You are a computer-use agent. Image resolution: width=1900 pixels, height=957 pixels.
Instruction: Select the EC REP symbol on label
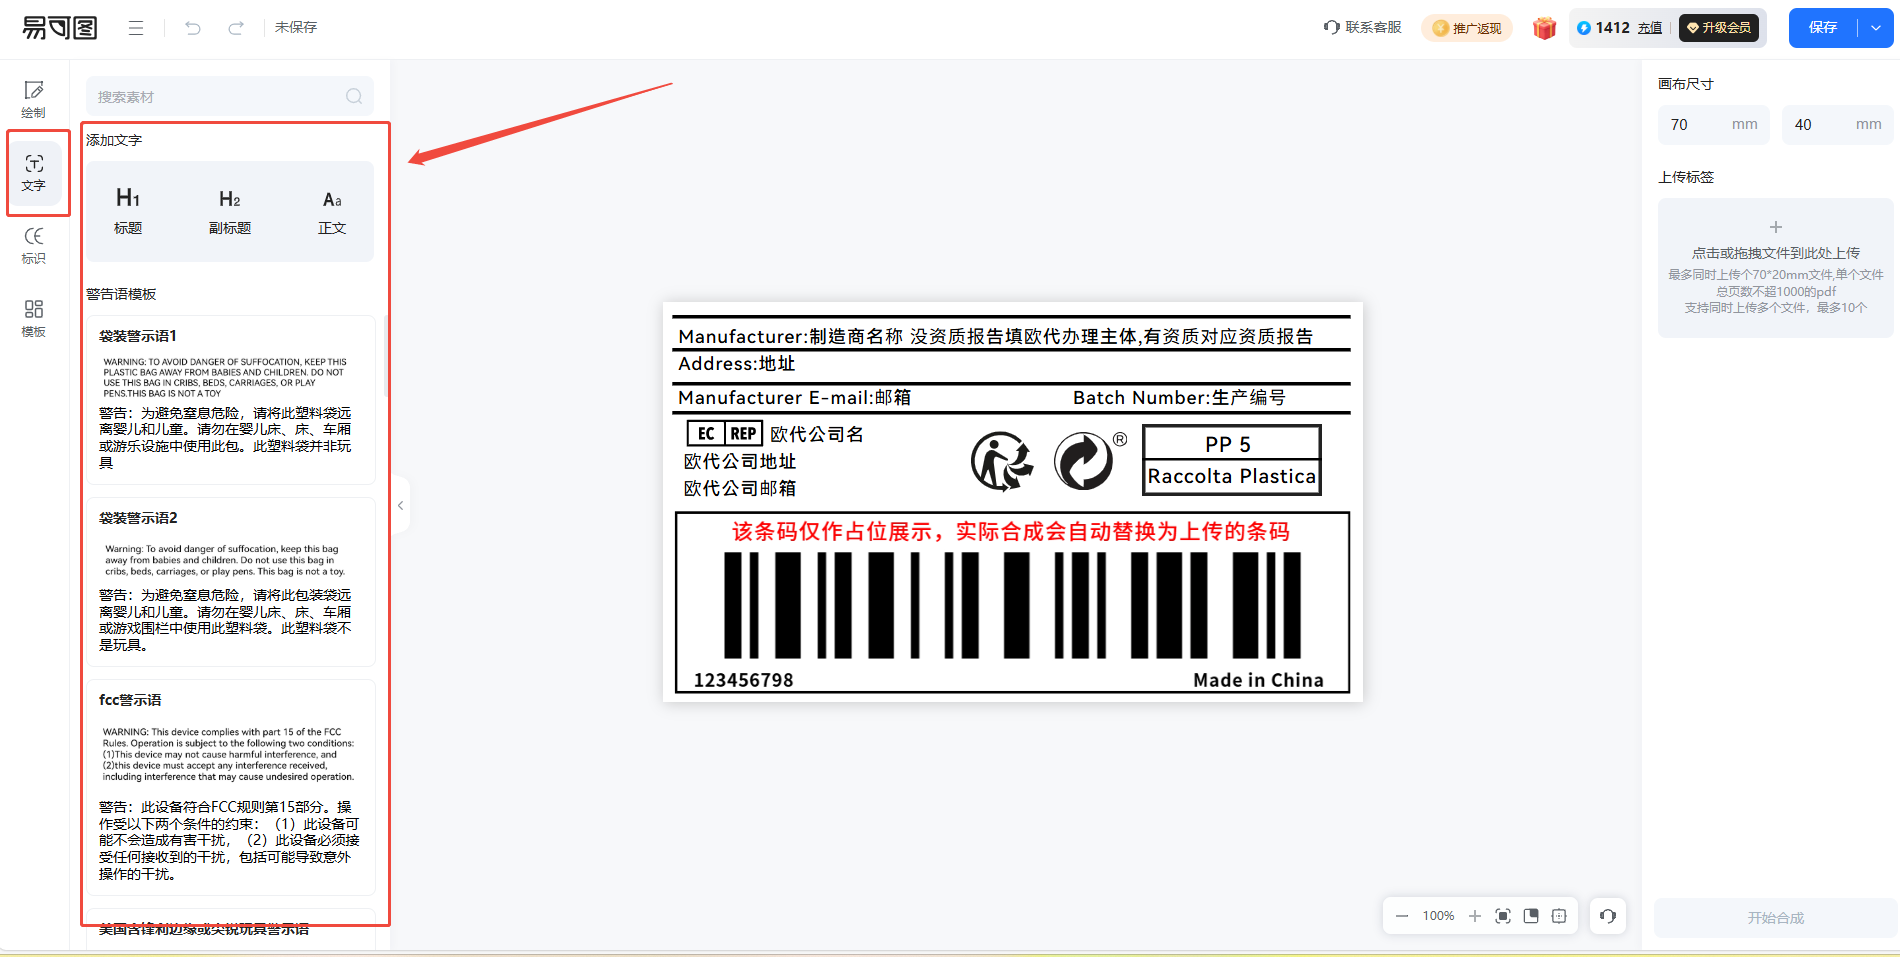[x=724, y=433]
